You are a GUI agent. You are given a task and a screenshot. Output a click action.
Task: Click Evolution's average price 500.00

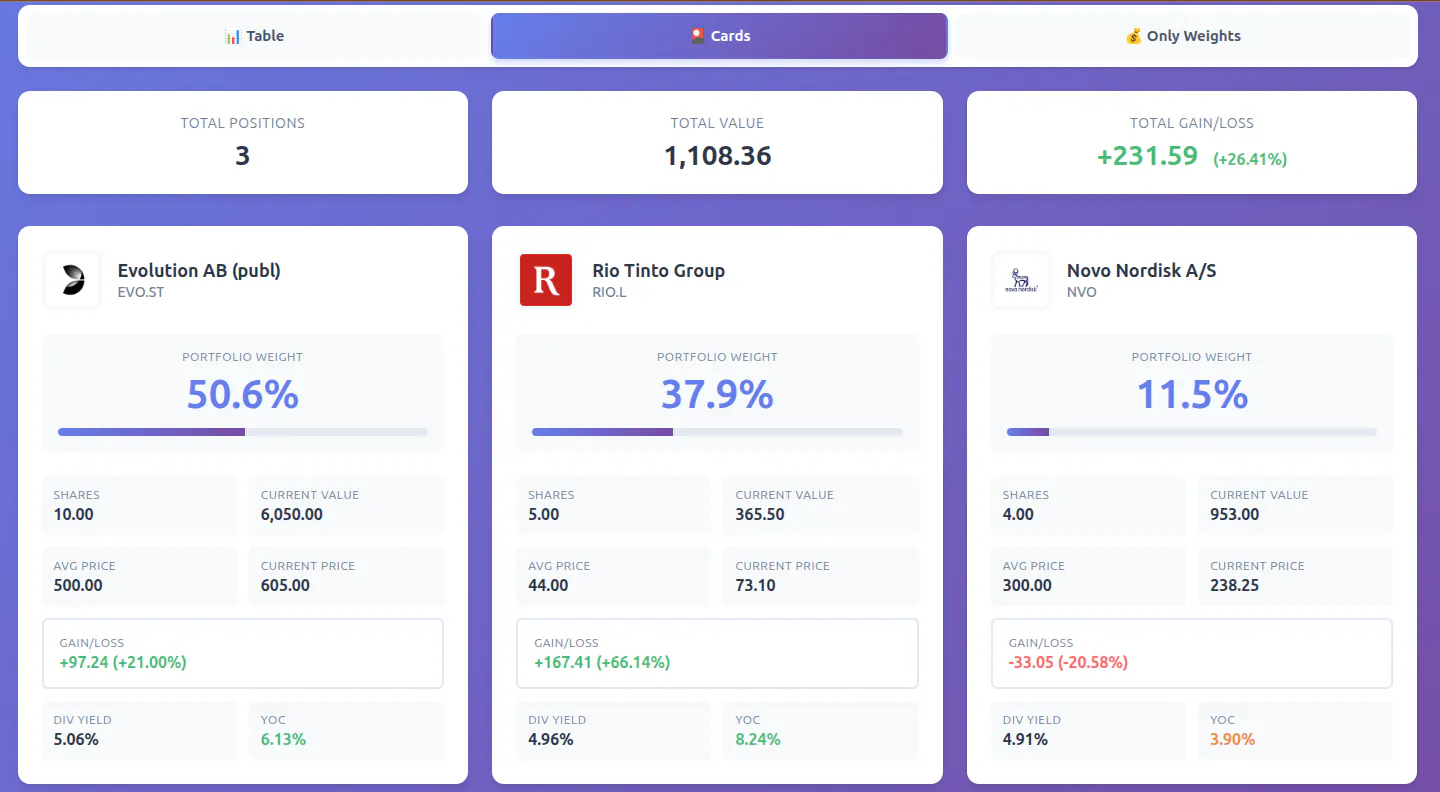(78, 585)
